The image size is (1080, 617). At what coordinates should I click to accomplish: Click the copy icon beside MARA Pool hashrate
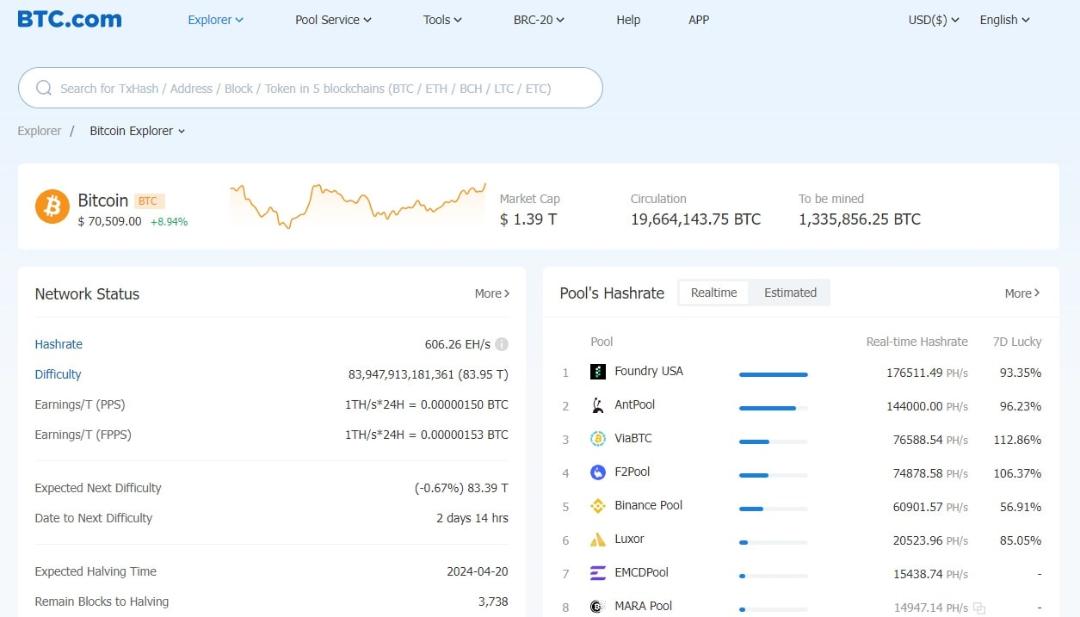[x=979, y=608]
